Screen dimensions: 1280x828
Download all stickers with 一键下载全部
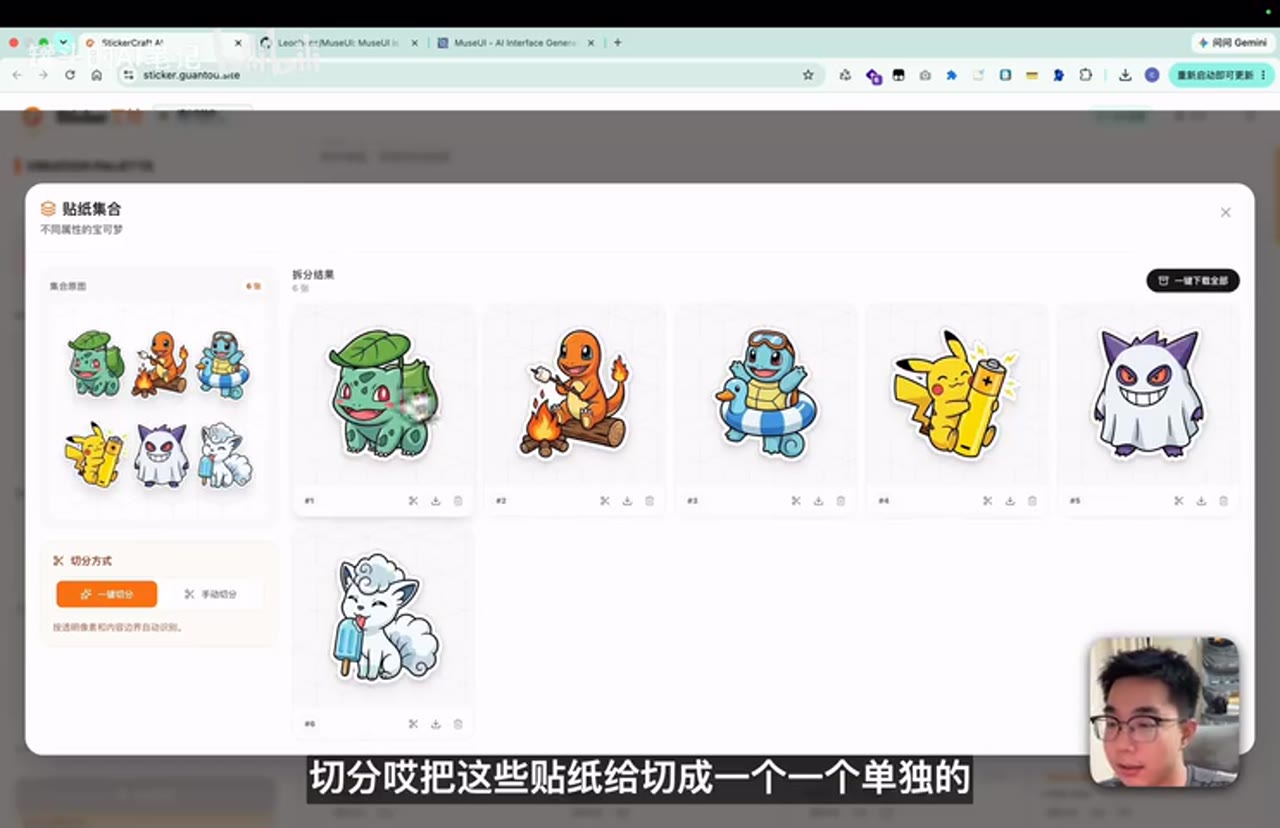1193,281
